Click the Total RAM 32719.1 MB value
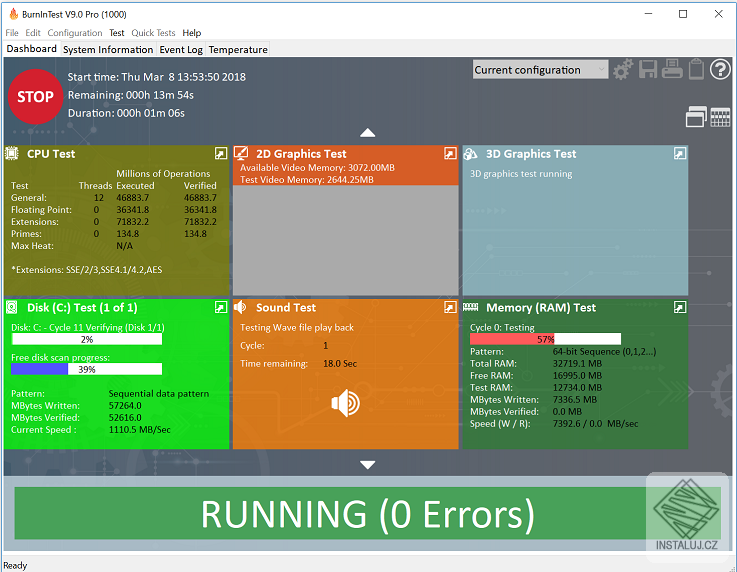 click(577, 363)
